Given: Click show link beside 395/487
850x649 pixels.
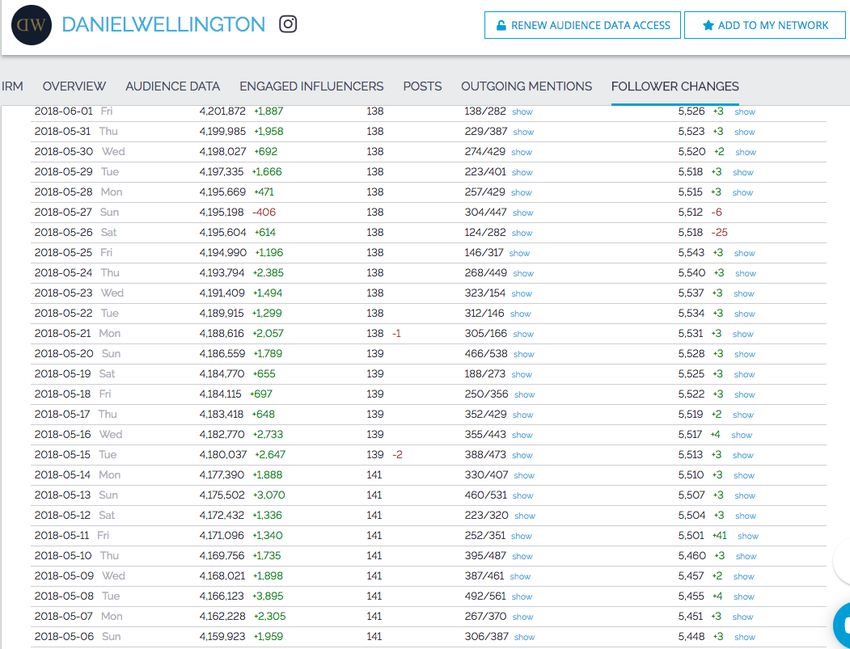Looking at the screenshot, I should point(523,556).
